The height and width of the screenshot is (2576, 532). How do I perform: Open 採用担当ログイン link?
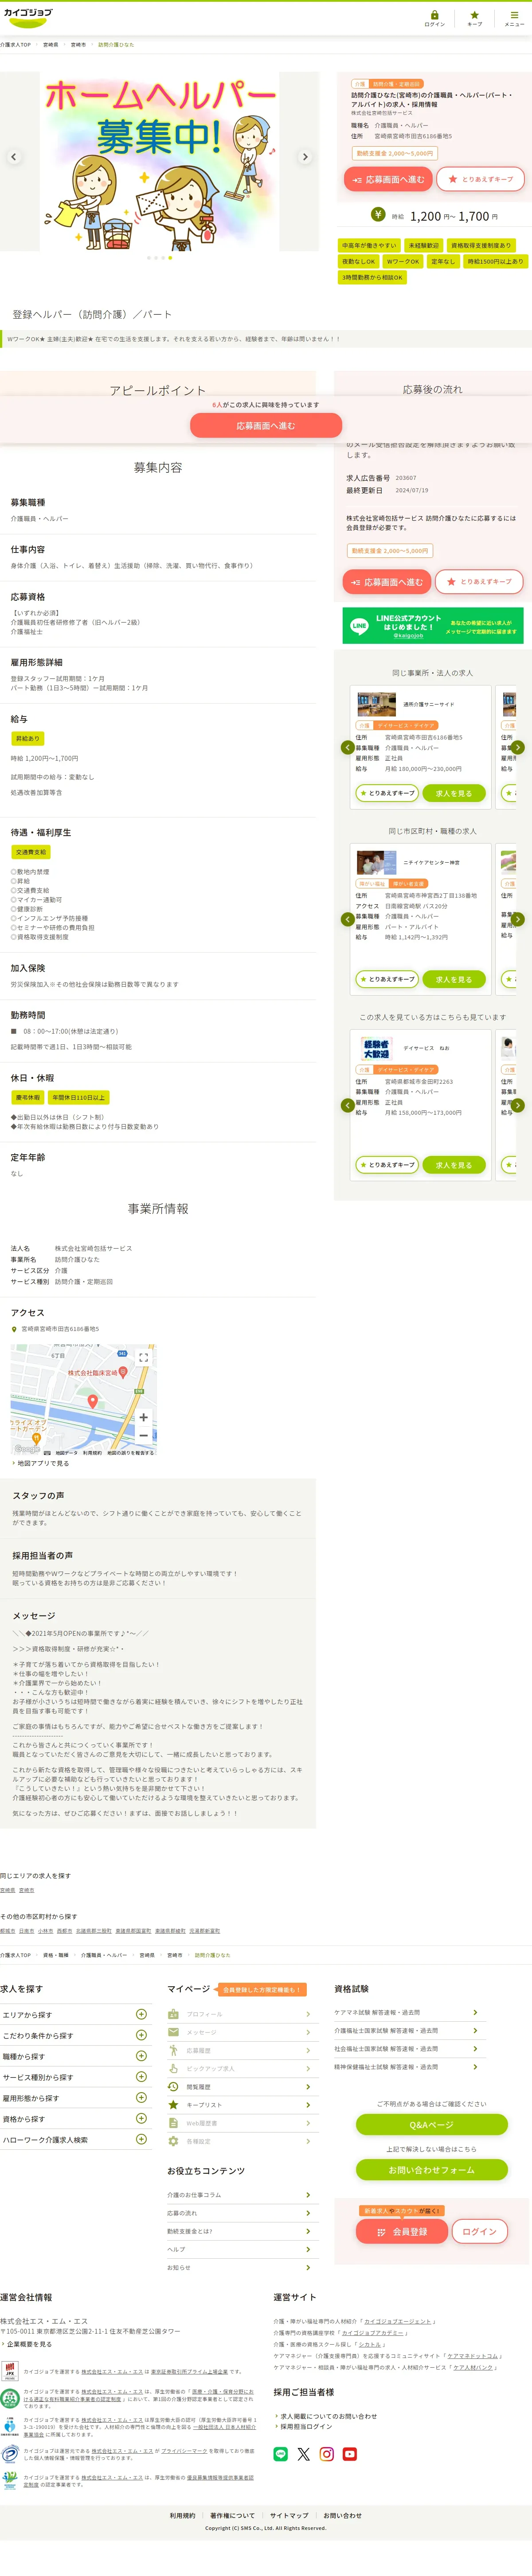click(x=306, y=2427)
